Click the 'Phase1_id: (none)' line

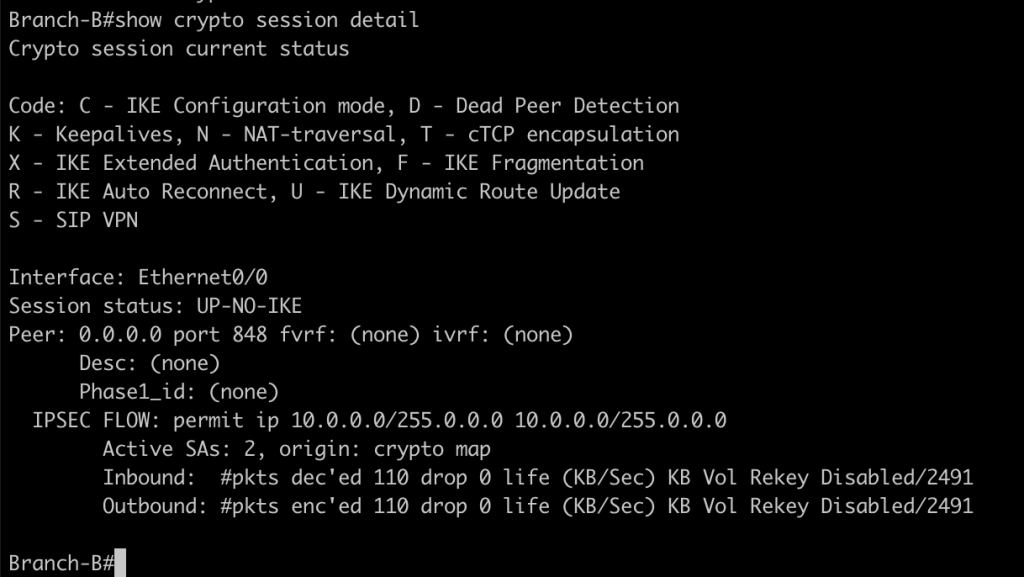coord(179,391)
